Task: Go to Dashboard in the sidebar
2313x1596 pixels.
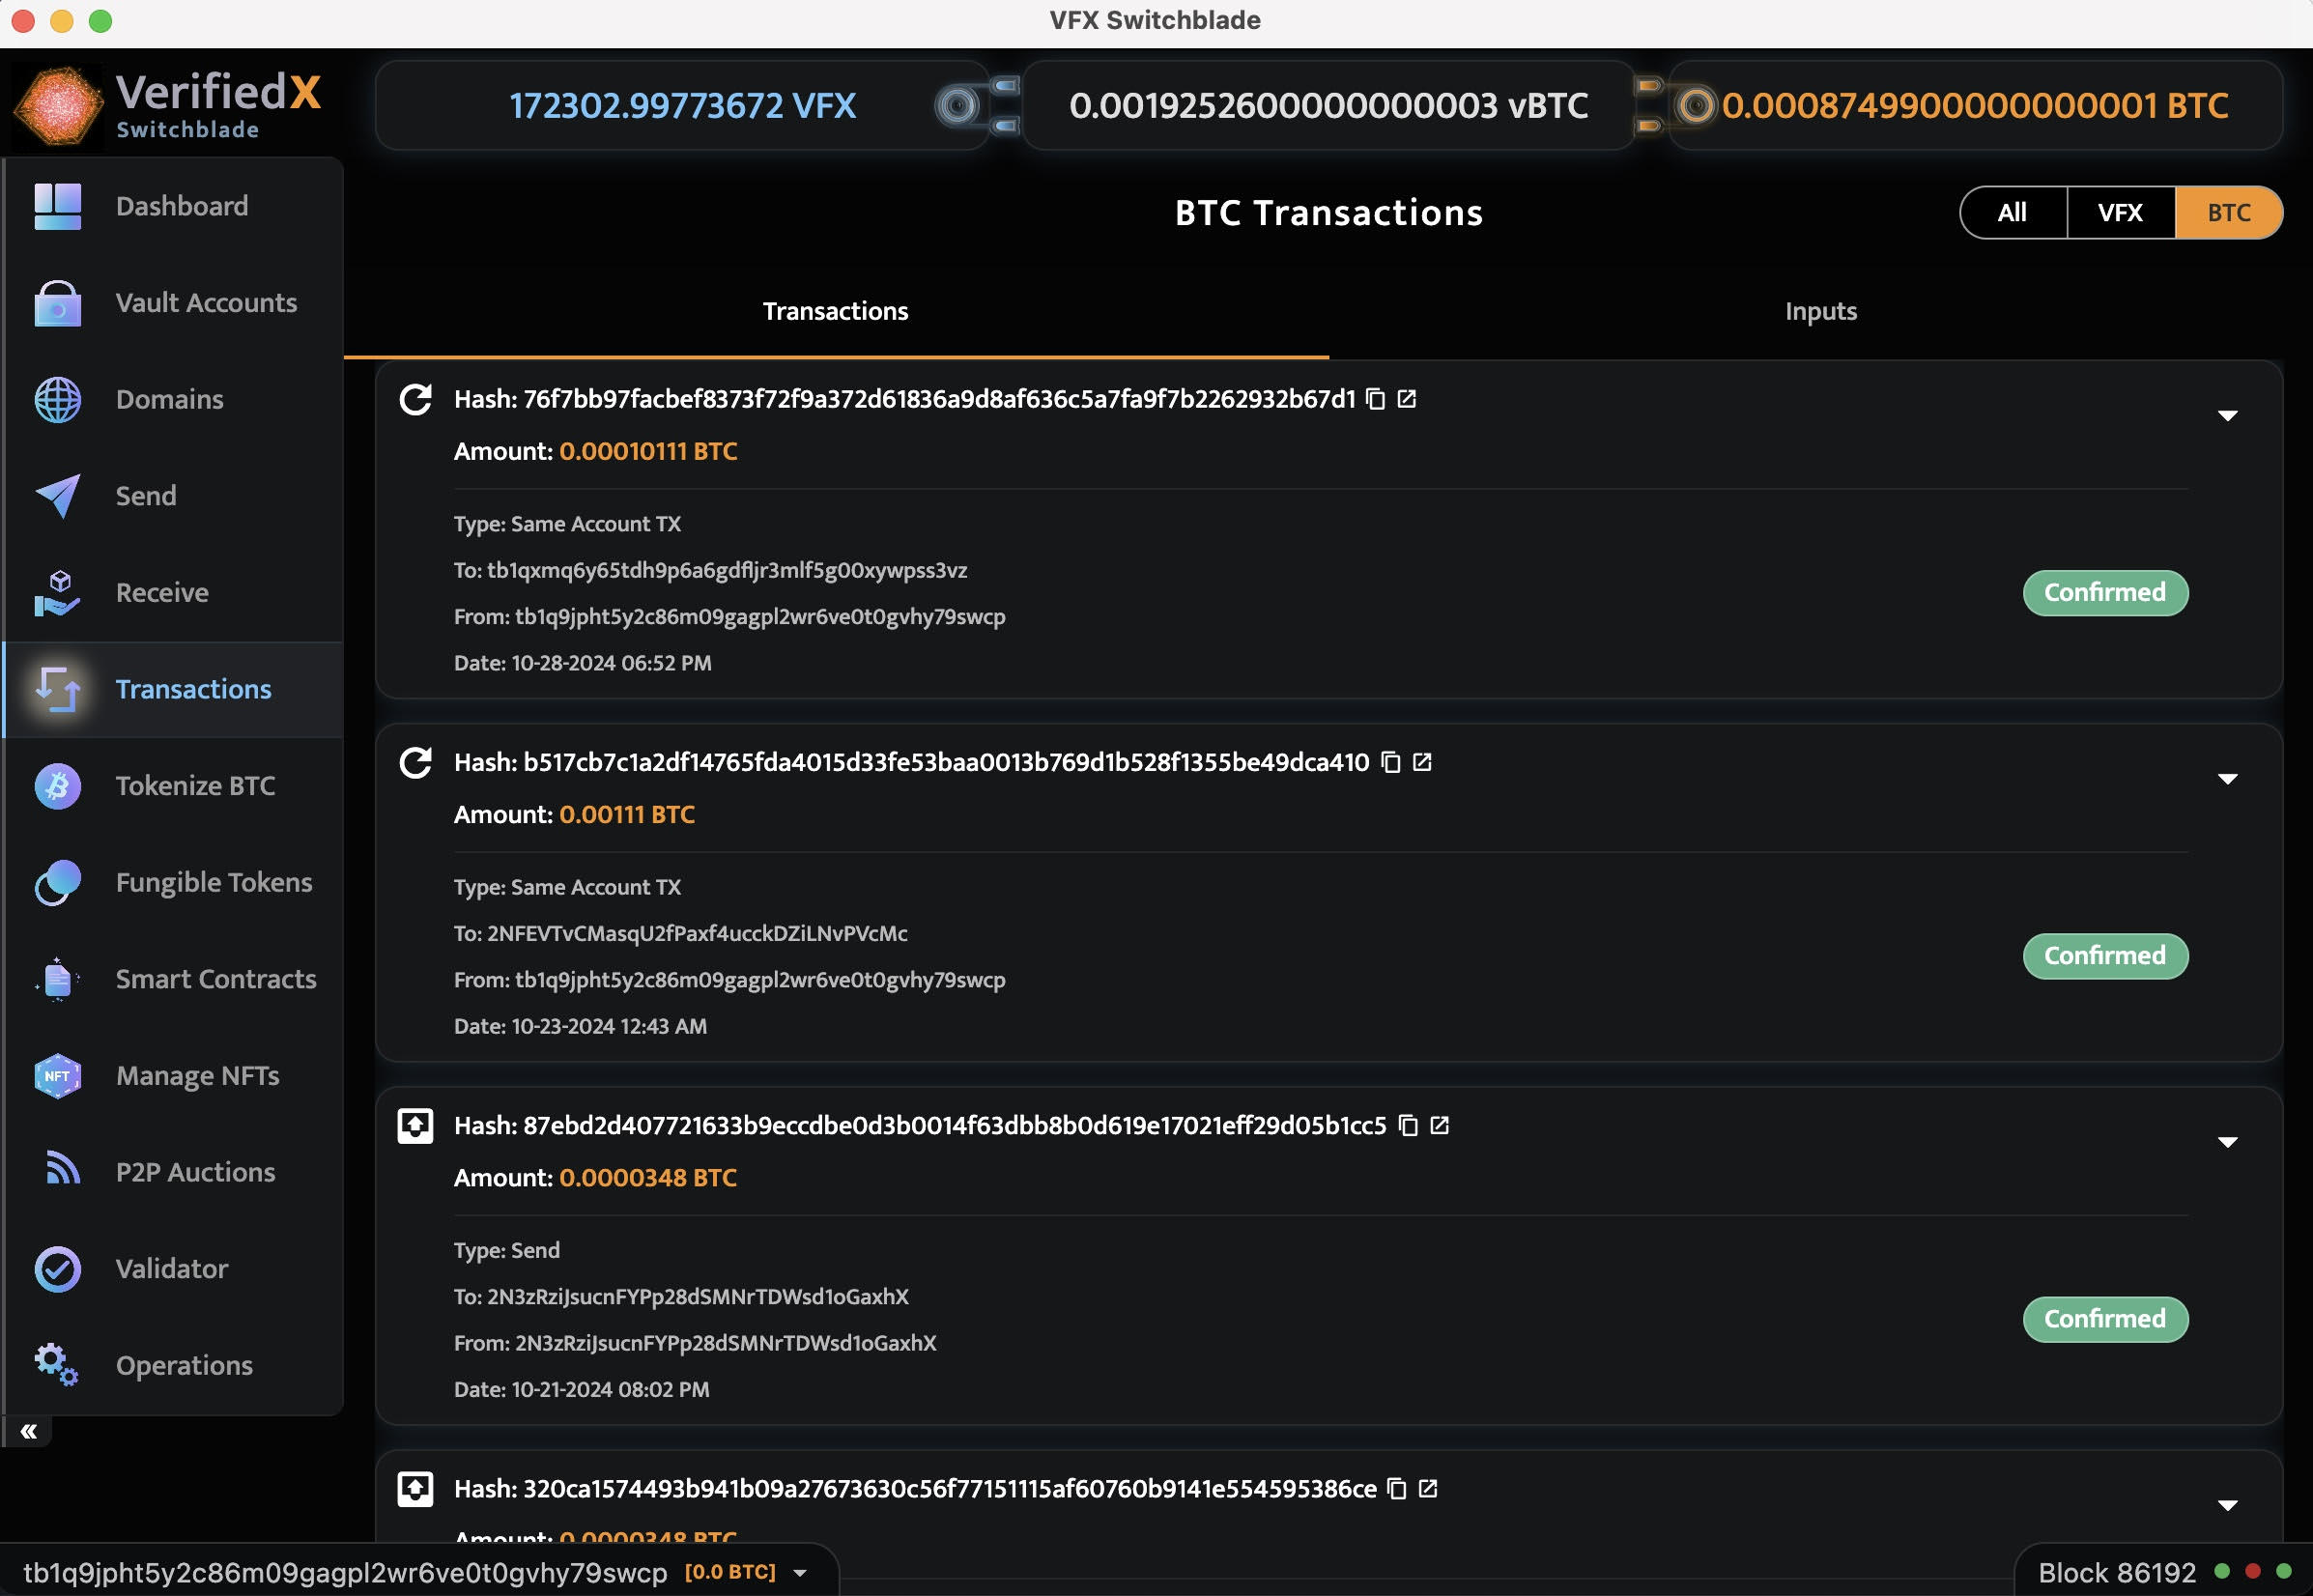Action: point(174,206)
